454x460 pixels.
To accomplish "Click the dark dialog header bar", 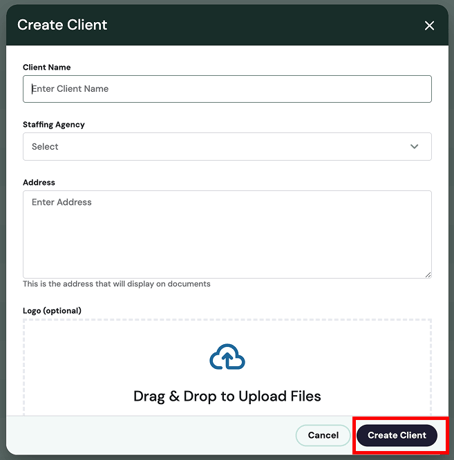I will point(227,25).
